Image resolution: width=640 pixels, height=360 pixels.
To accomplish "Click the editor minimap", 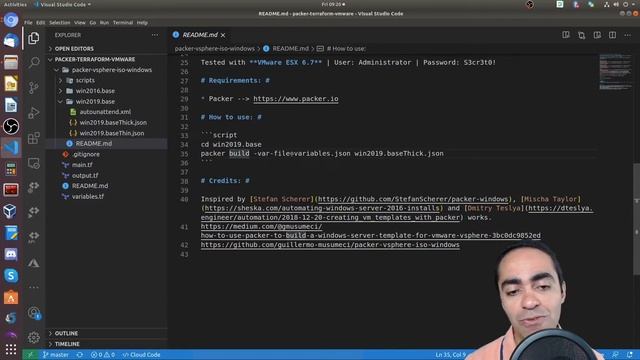I will click(615, 72).
